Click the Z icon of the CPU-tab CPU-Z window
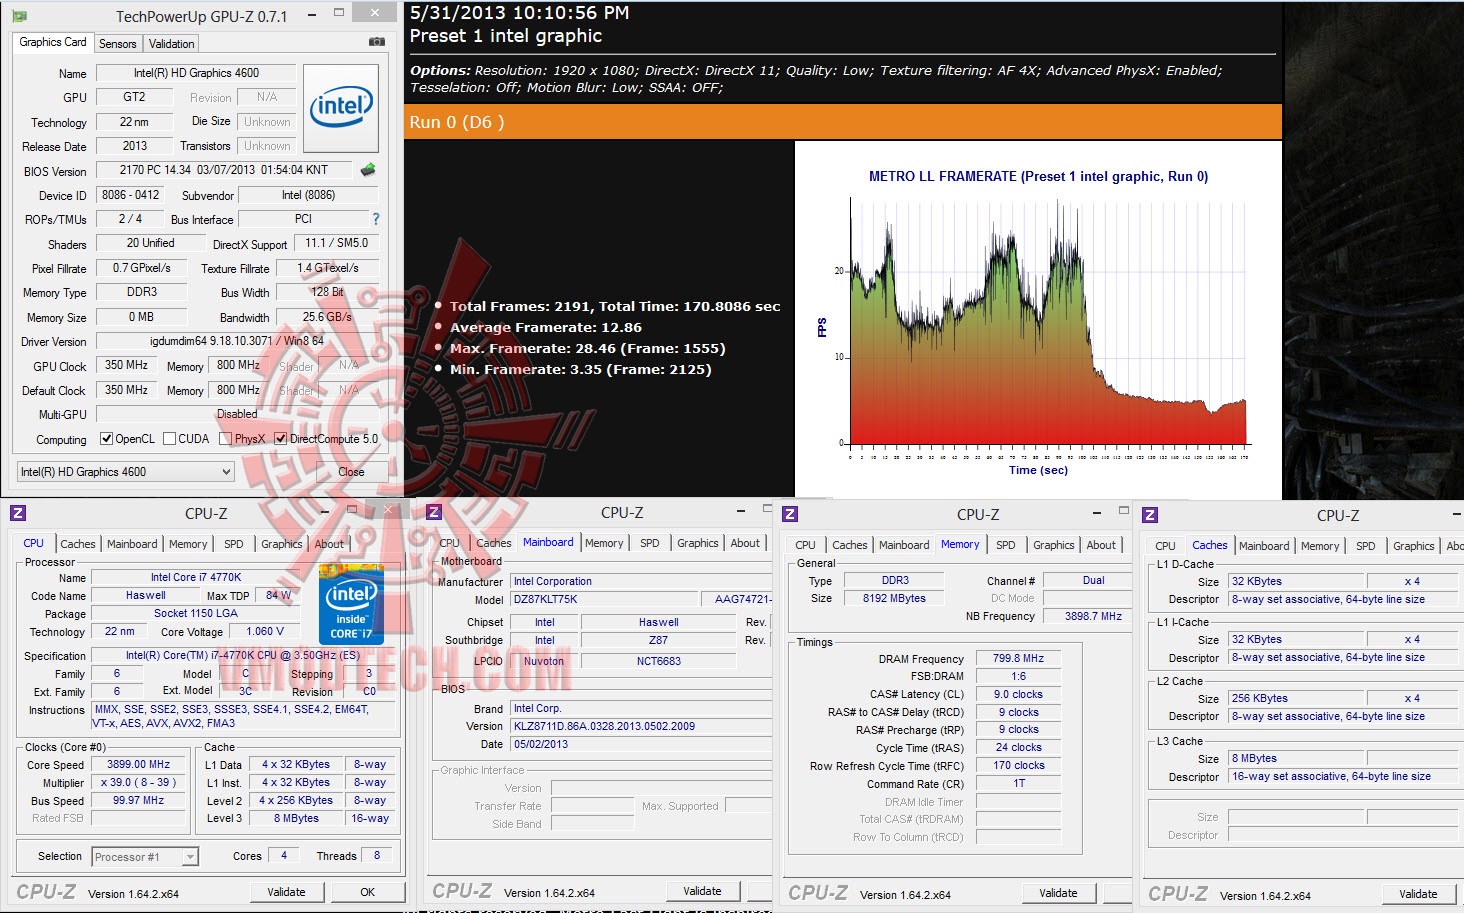This screenshot has height=913, width=1464. click(x=17, y=513)
